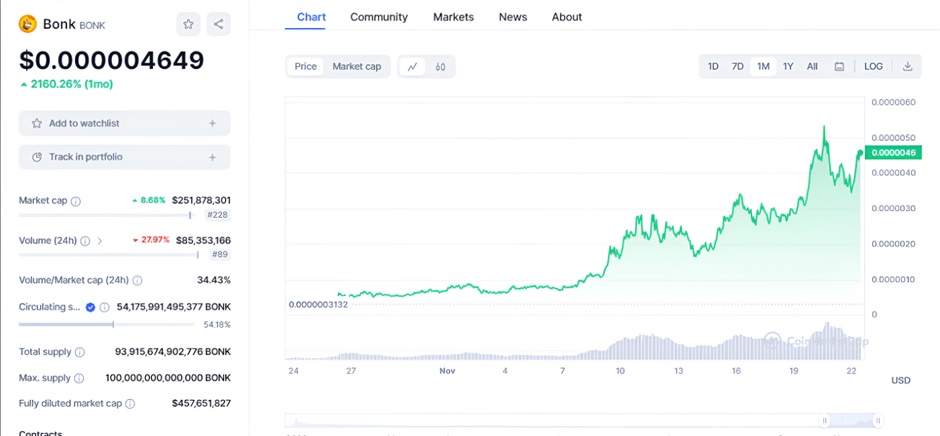Switch to the Markets tab
The width and height of the screenshot is (940, 436).
453,17
